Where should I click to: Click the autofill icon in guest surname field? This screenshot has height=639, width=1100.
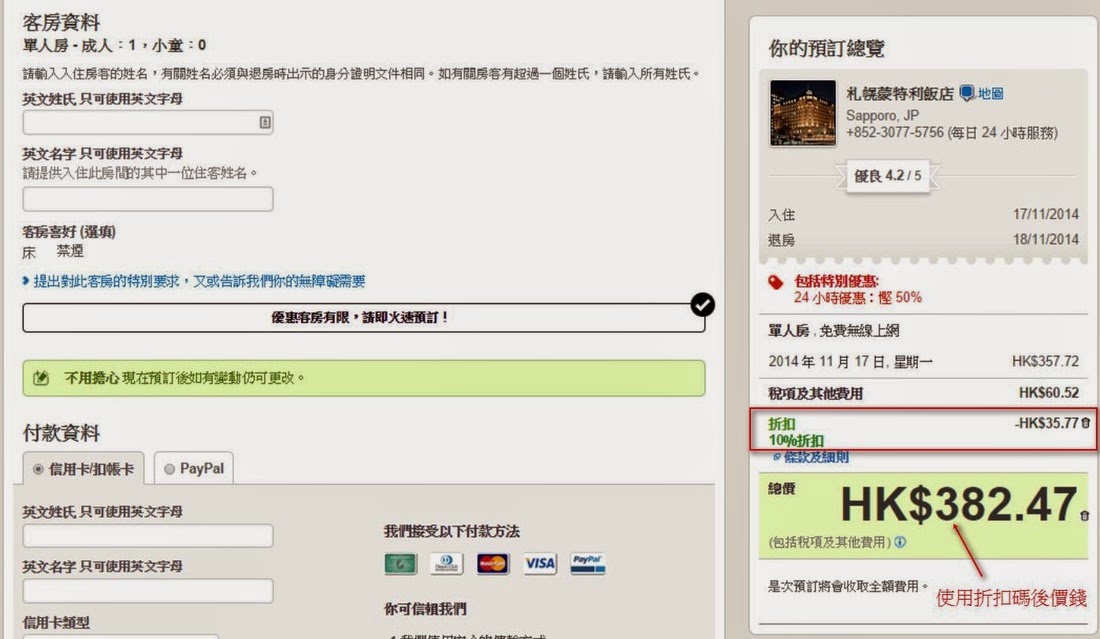tap(264, 122)
